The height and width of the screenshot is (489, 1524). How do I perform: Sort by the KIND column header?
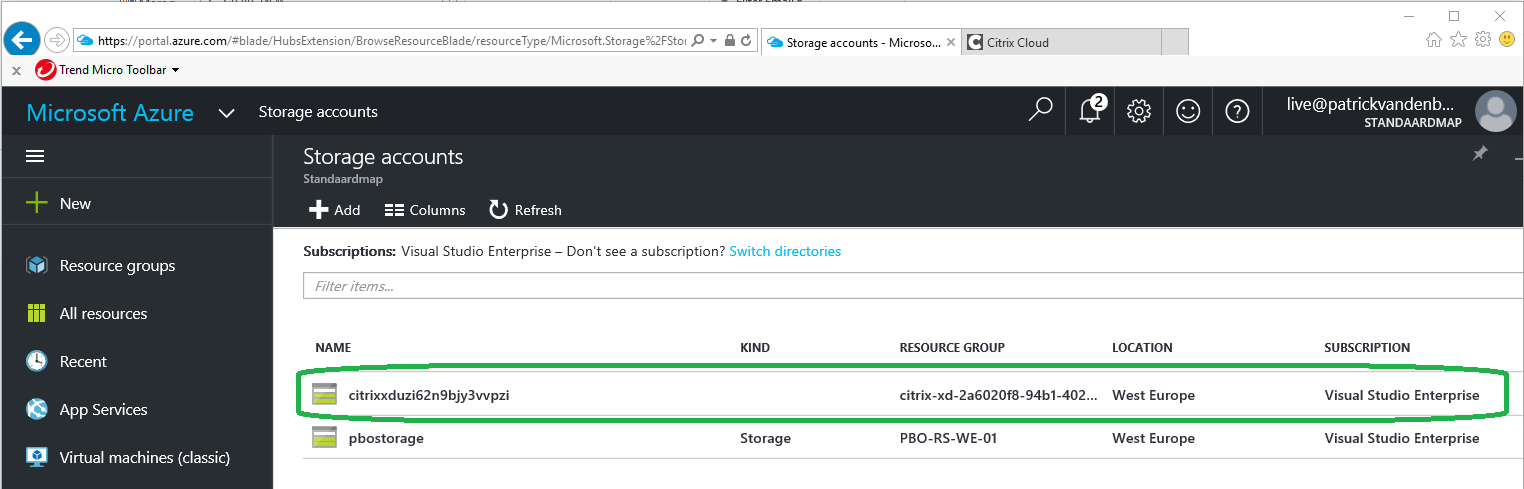(x=755, y=348)
